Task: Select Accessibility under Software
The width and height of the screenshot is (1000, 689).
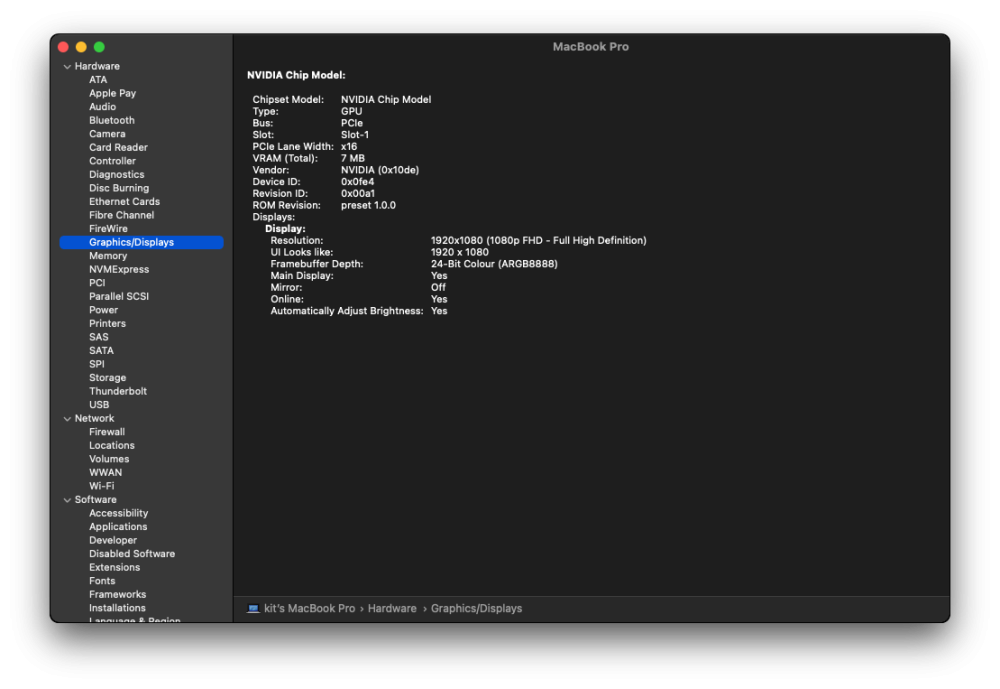Action: point(119,514)
